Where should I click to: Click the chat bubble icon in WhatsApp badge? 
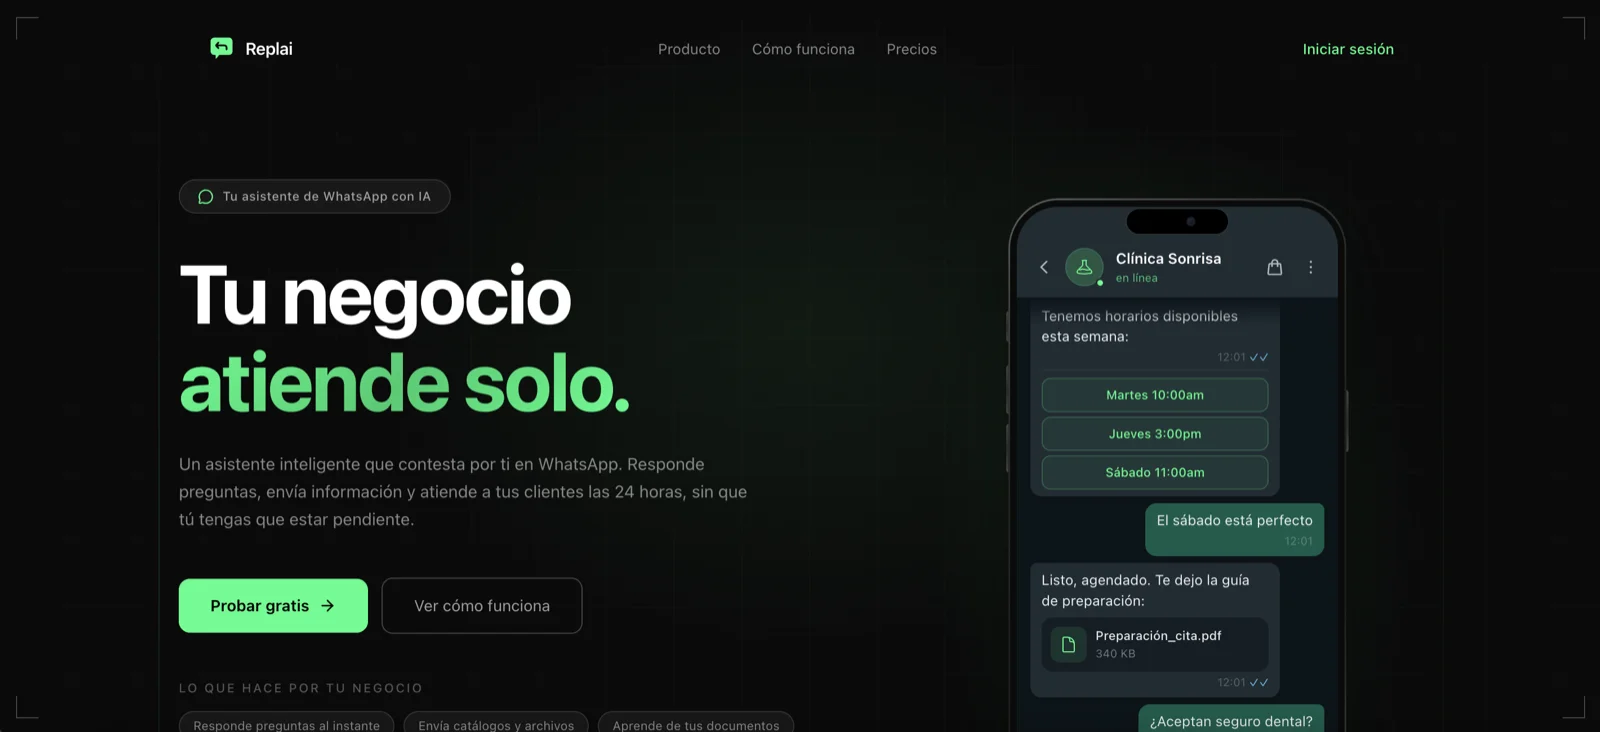(x=206, y=197)
